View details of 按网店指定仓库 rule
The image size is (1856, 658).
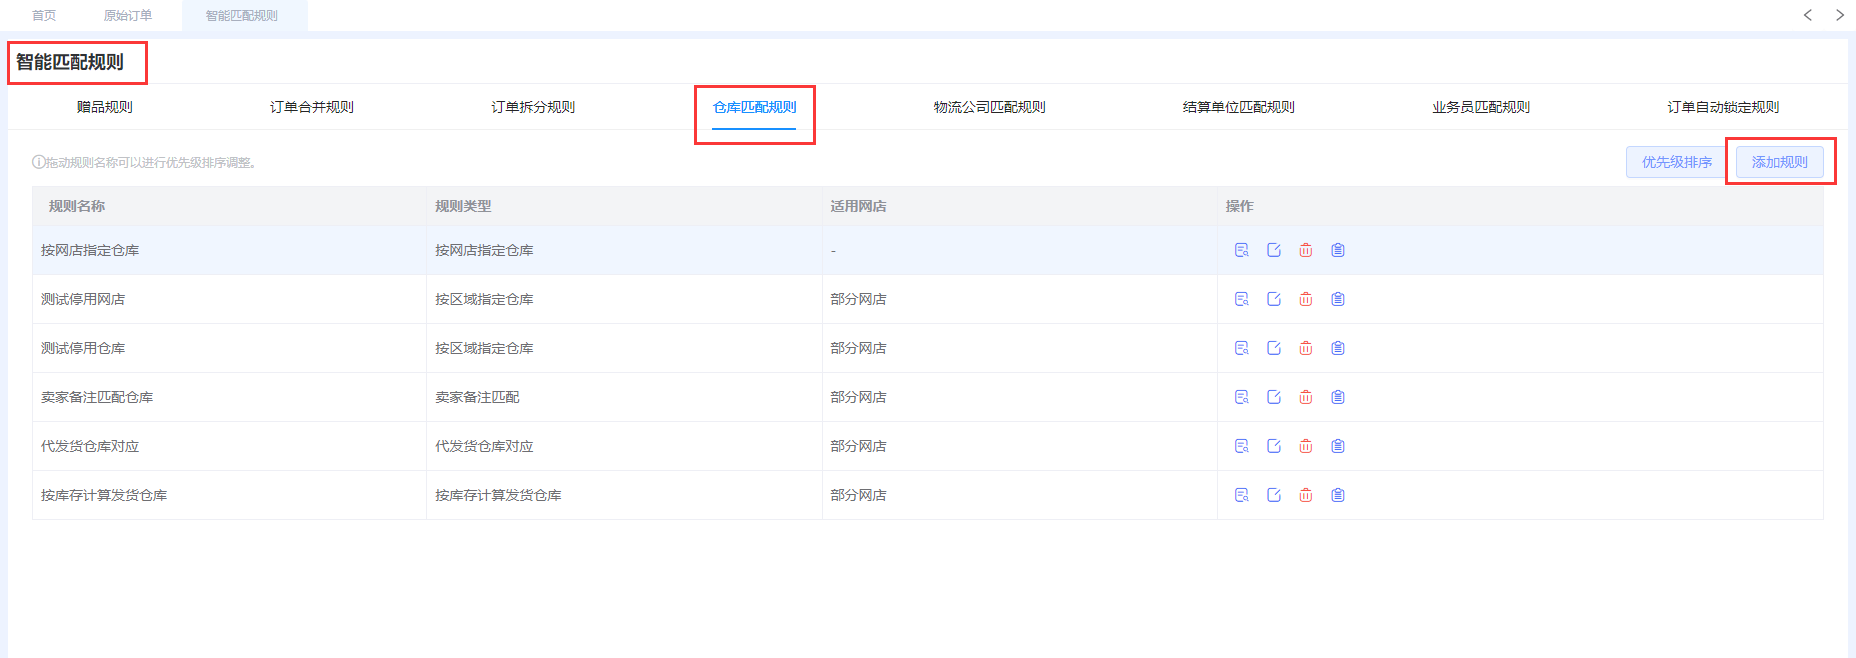(1242, 250)
